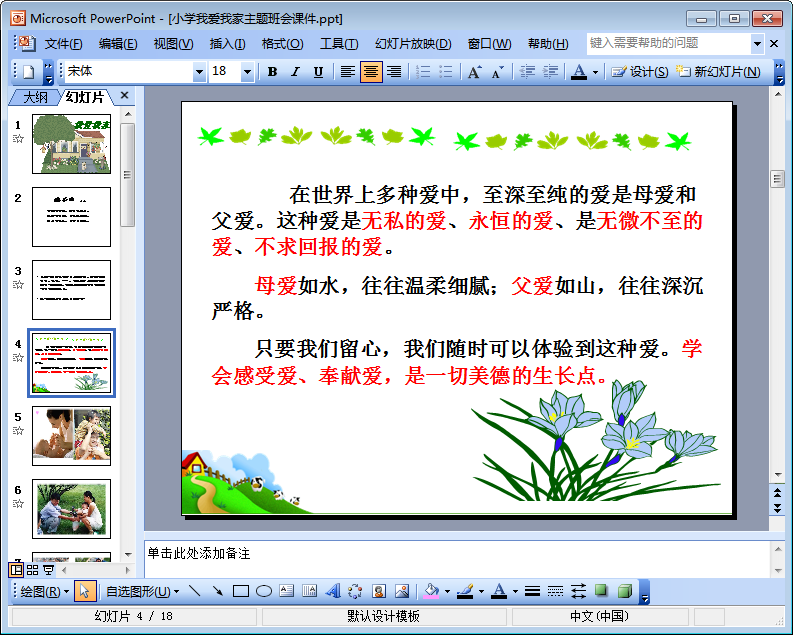793x635 pixels.
Task: Toggle Italic formatting
Action: 295,72
